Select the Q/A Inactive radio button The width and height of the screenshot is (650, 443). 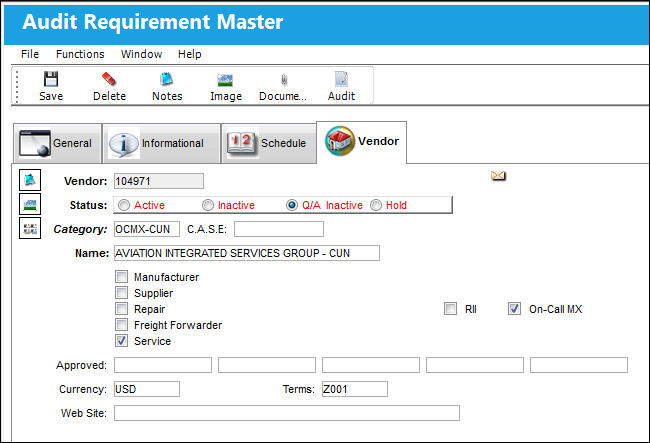pyautogui.click(x=292, y=205)
